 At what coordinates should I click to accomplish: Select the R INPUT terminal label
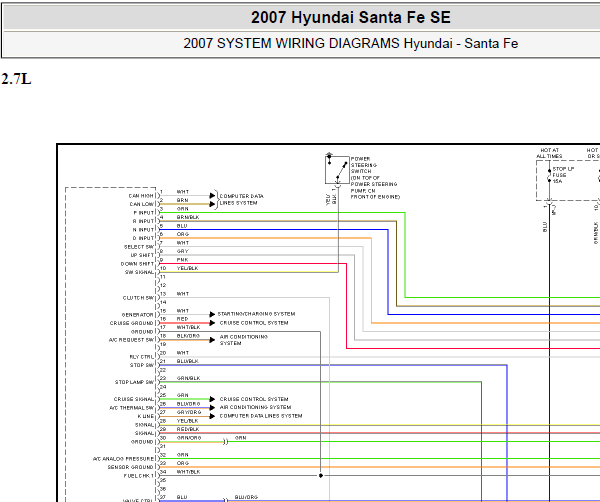[143, 221]
